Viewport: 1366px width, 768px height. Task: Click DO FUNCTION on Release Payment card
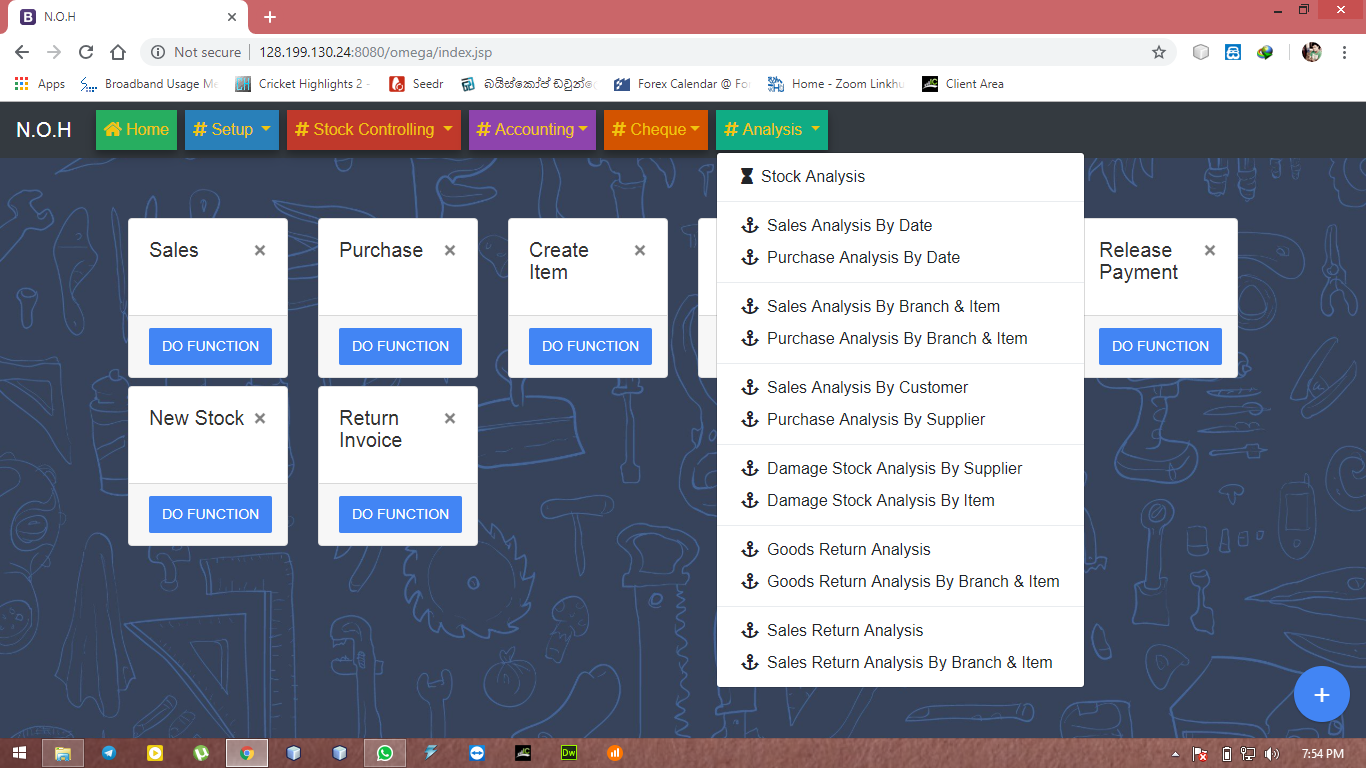[1160, 346]
